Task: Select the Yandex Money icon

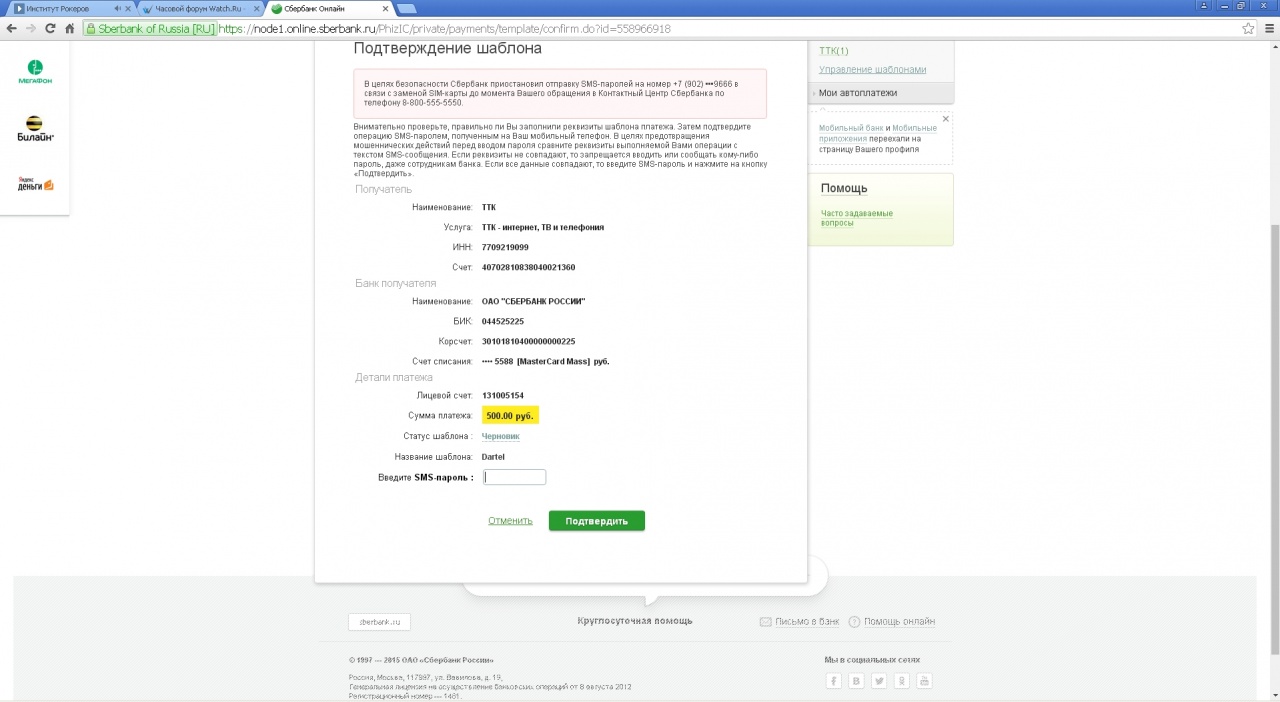Action: click(x=35, y=184)
